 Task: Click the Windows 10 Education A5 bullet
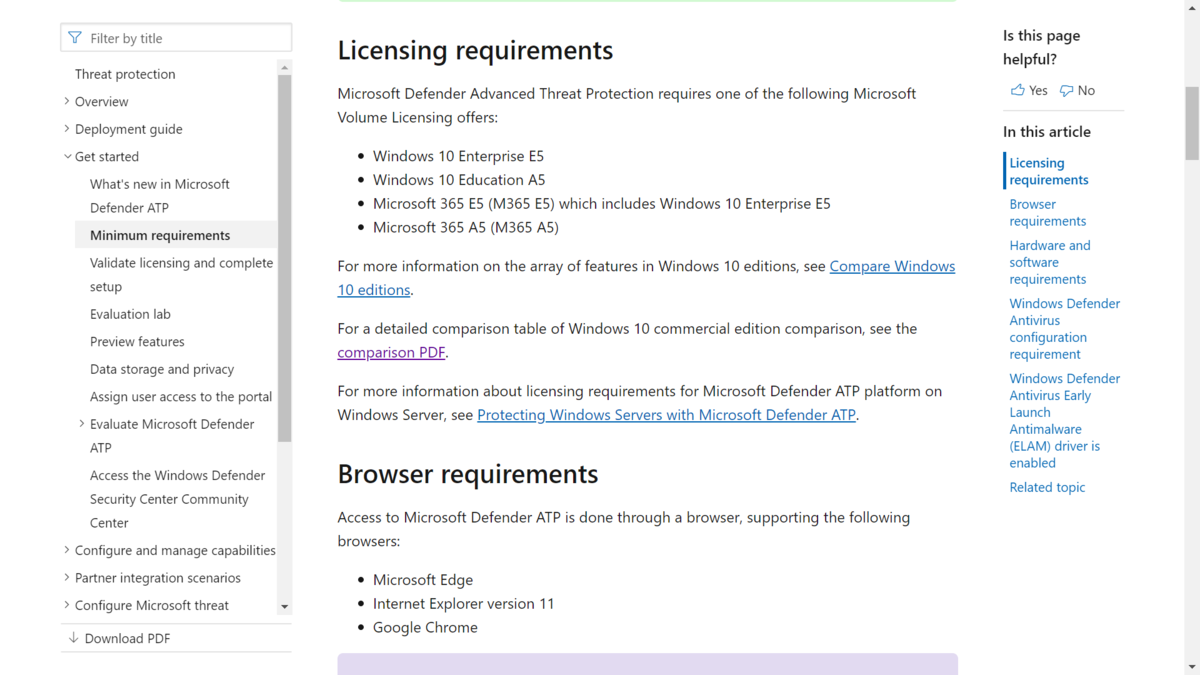pyautogui.click(x=459, y=180)
